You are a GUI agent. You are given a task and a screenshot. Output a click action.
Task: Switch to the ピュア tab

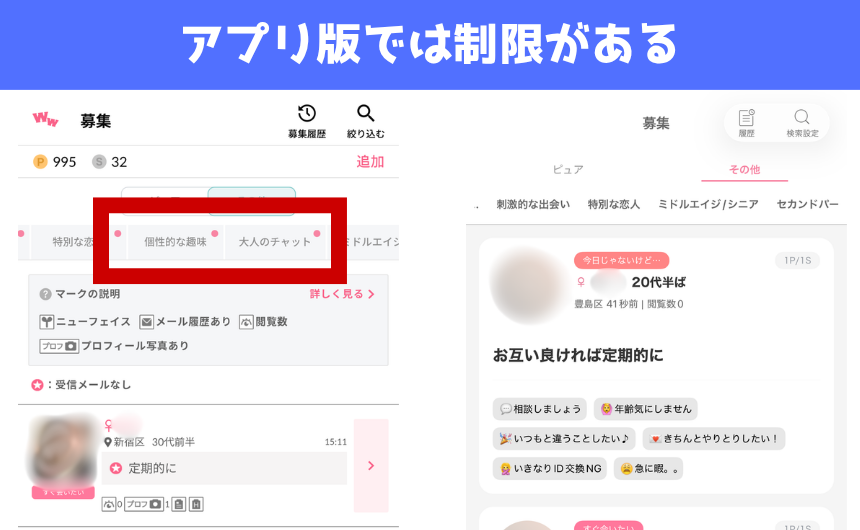coord(568,170)
